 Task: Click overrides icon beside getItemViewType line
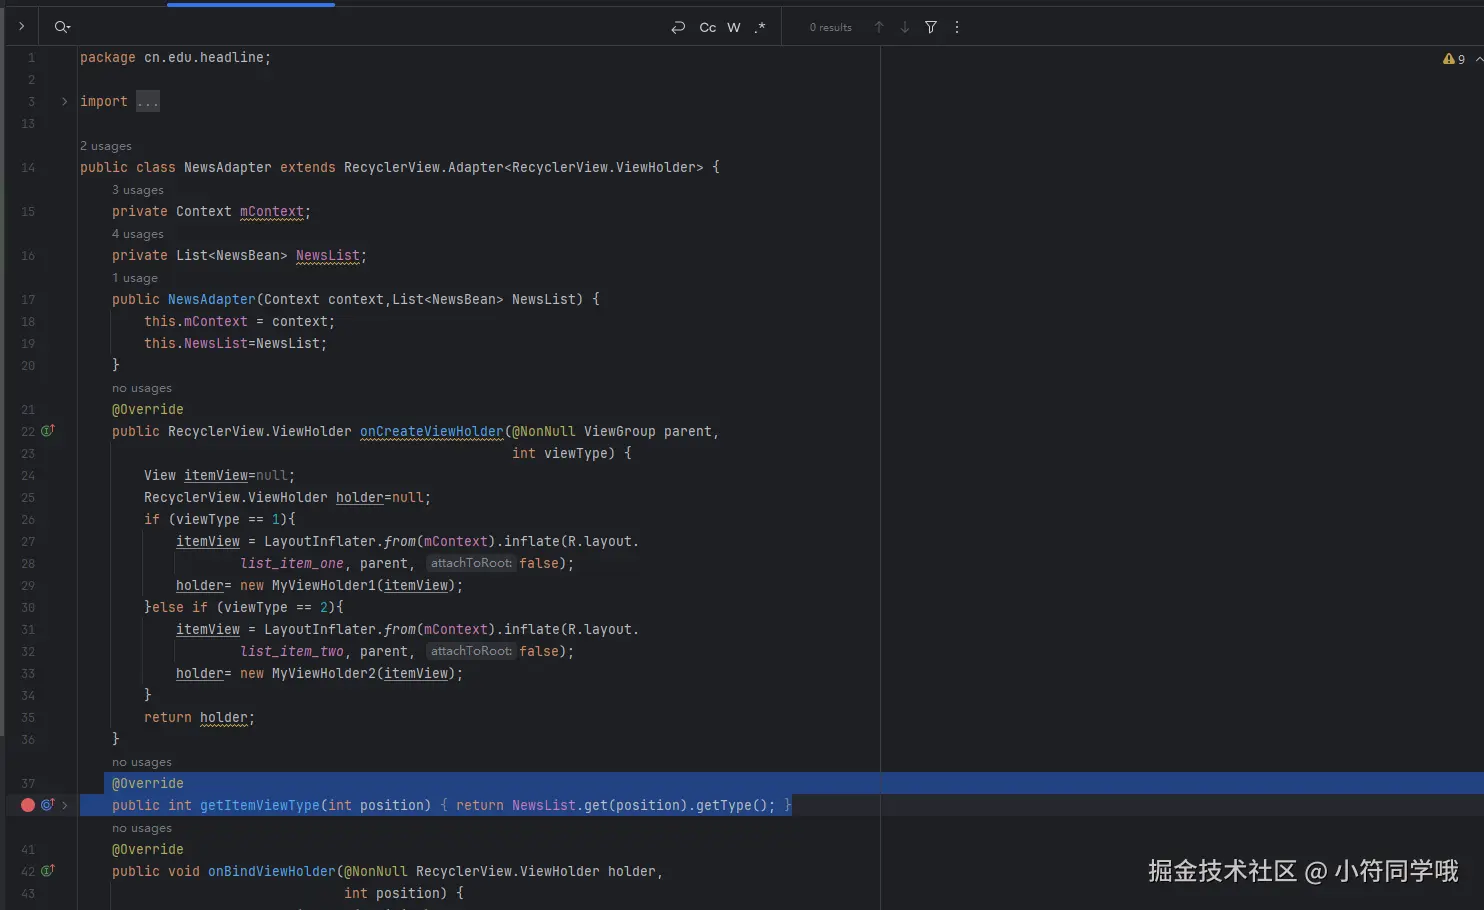pyautogui.click(x=47, y=805)
